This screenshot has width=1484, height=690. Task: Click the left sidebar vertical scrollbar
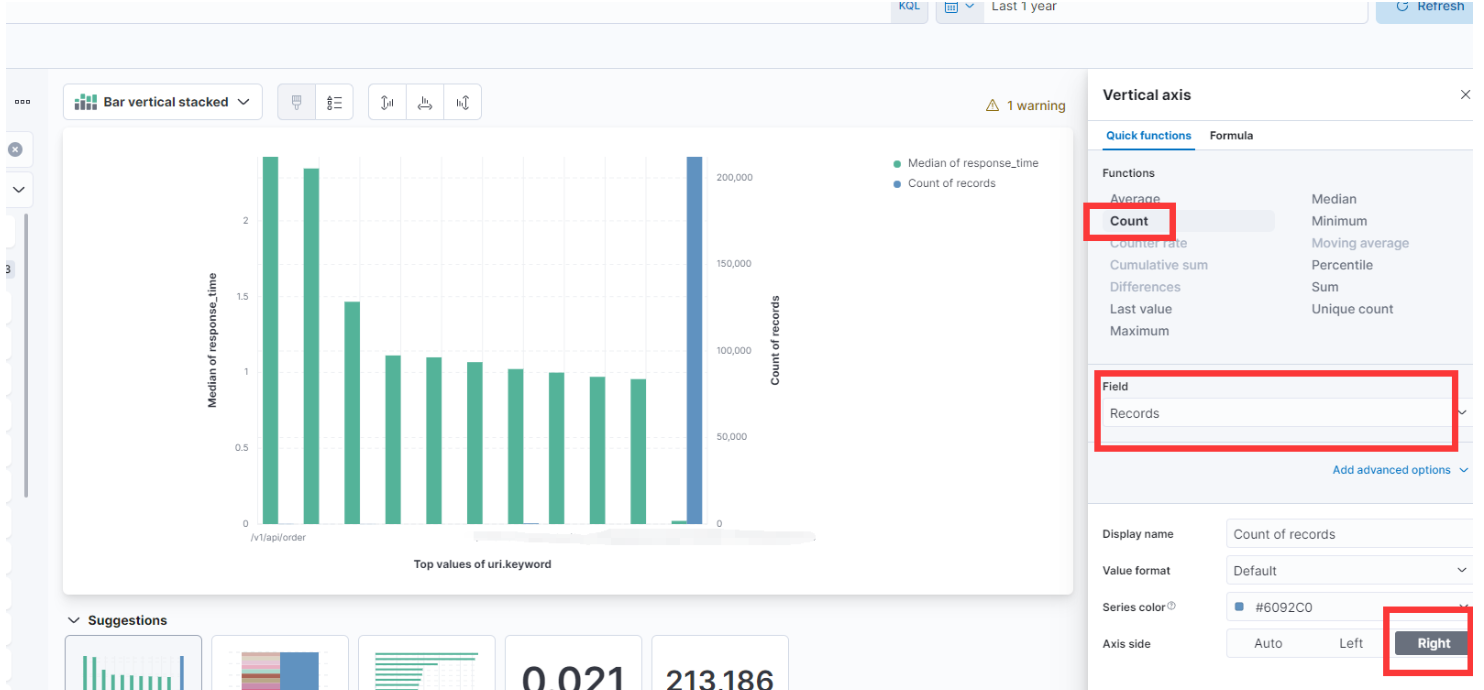(27, 355)
